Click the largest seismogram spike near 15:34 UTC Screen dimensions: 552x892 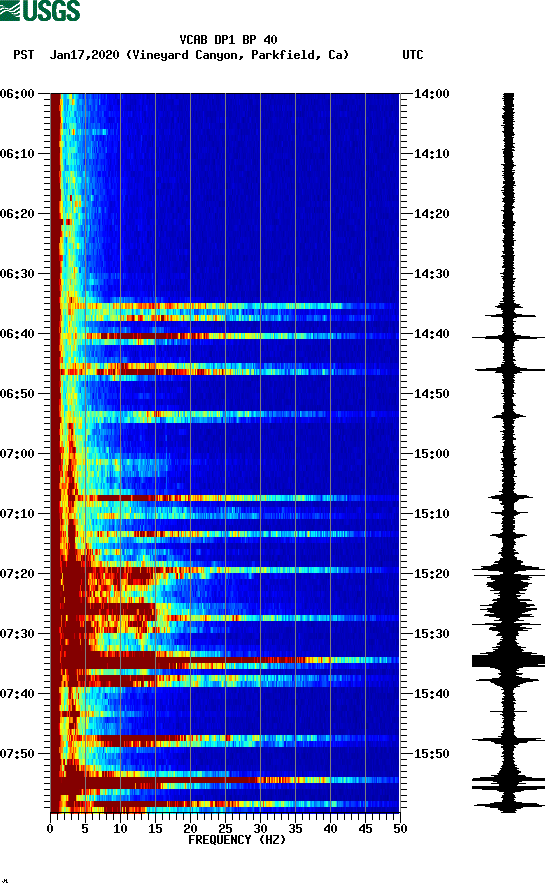[508, 660]
